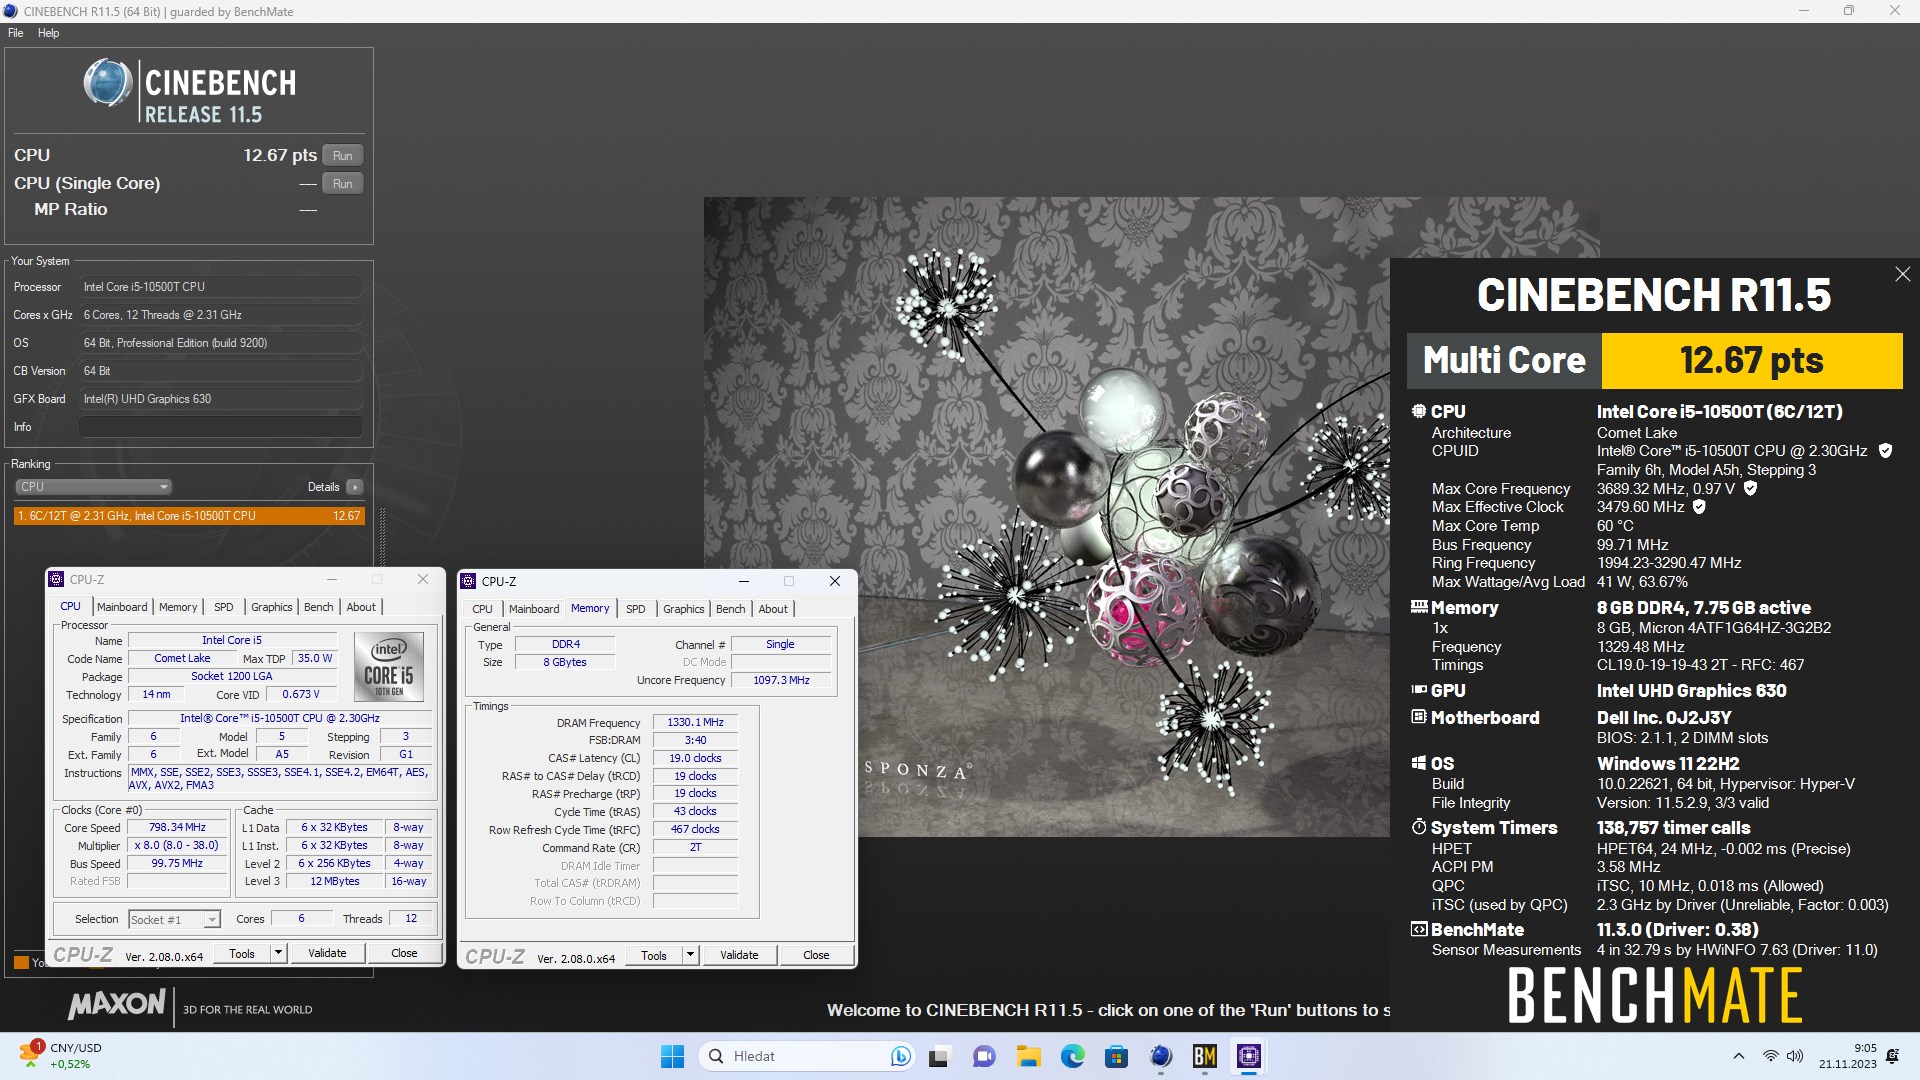Viewport: 1920px width, 1080px height.
Task: Click the Motherboard icon in BenchMate panel
Action: [x=1418, y=717]
